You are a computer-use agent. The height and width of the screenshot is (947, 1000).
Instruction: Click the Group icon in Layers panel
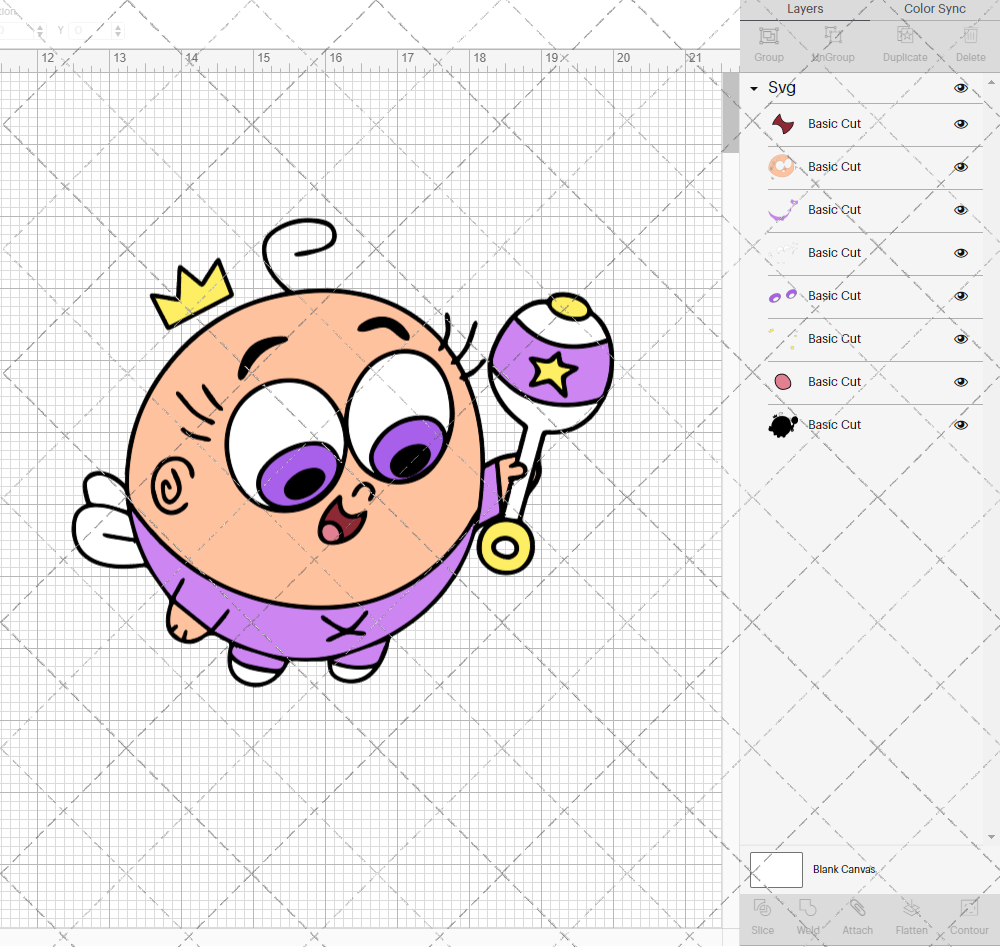point(768,35)
